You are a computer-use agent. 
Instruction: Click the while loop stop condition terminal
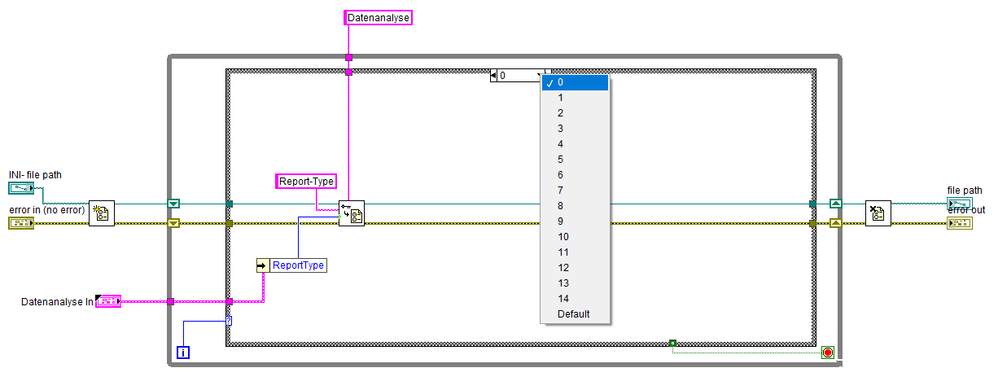click(827, 352)
